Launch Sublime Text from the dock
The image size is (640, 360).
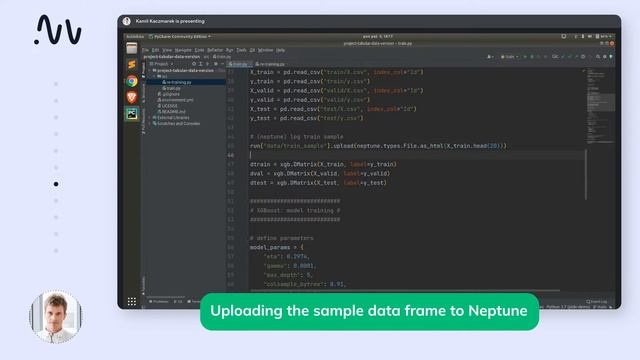131,64
